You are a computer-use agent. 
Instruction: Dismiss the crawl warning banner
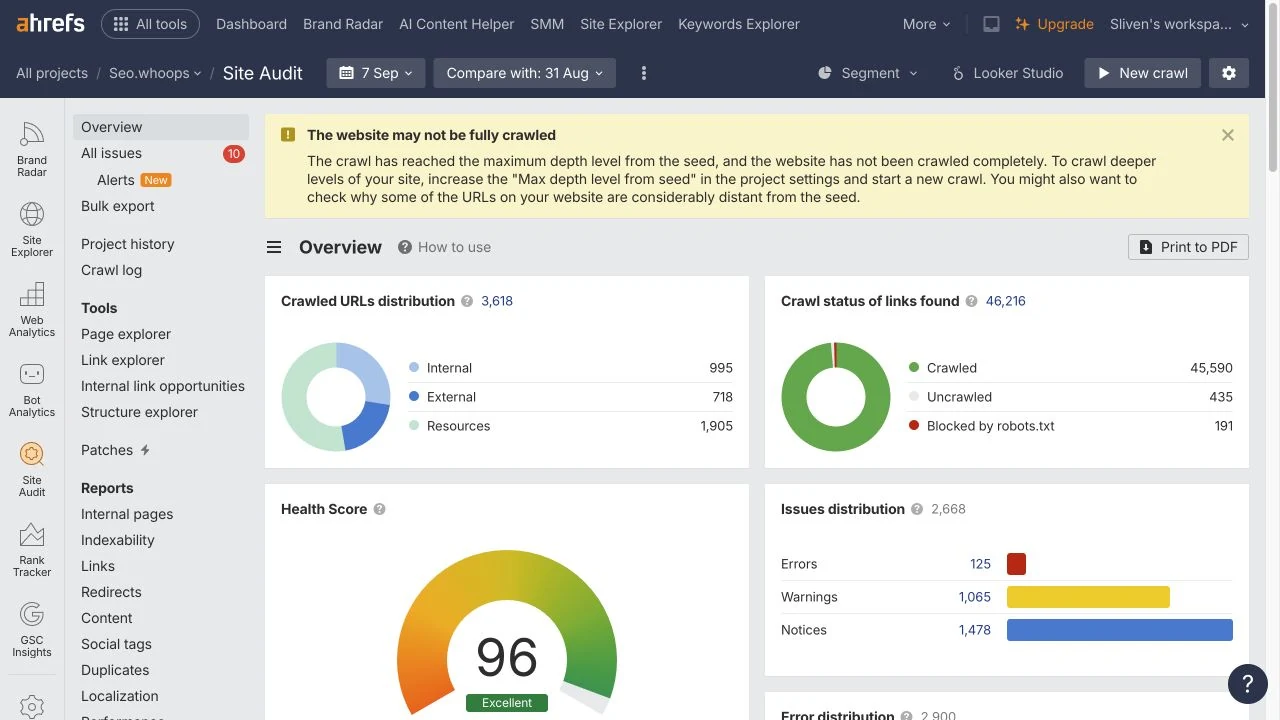pos(1228,135)
